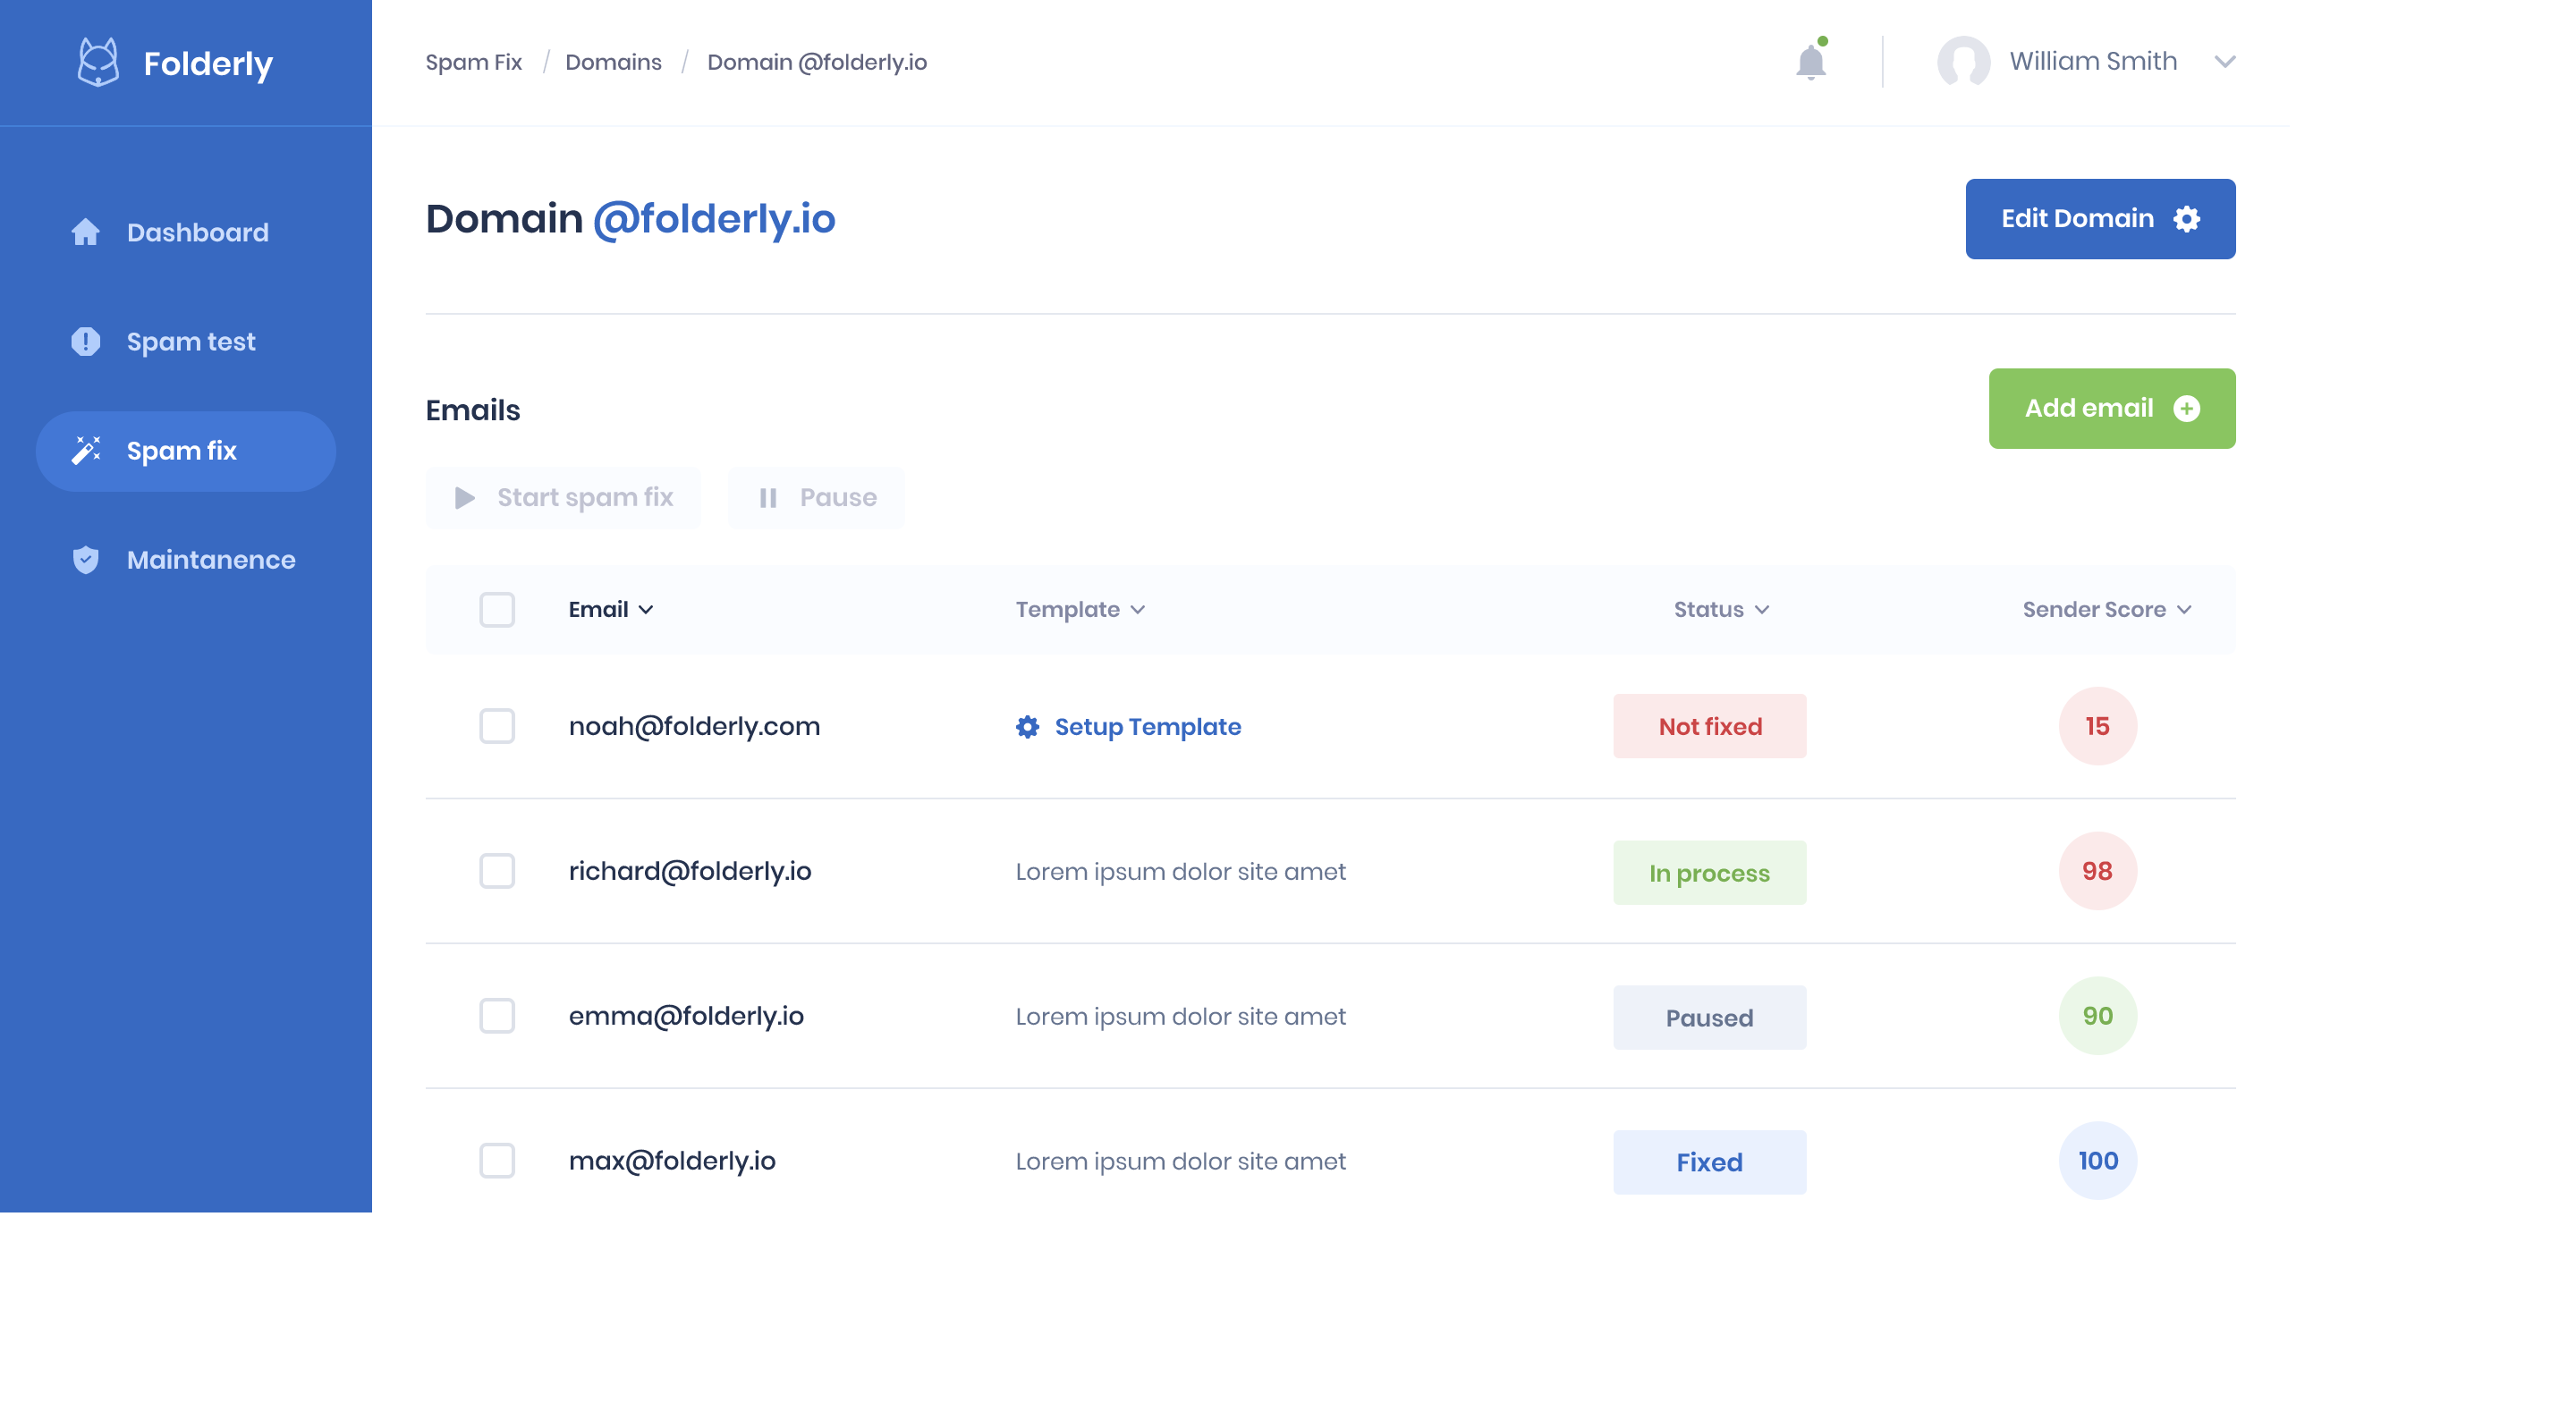
Task: Click the gear icon in Edit Domain
Action: tap(2187, 219)
